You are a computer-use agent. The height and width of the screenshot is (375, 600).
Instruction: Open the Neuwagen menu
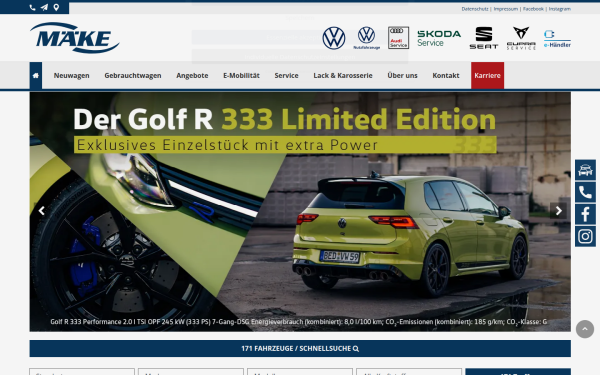(72, 76)
